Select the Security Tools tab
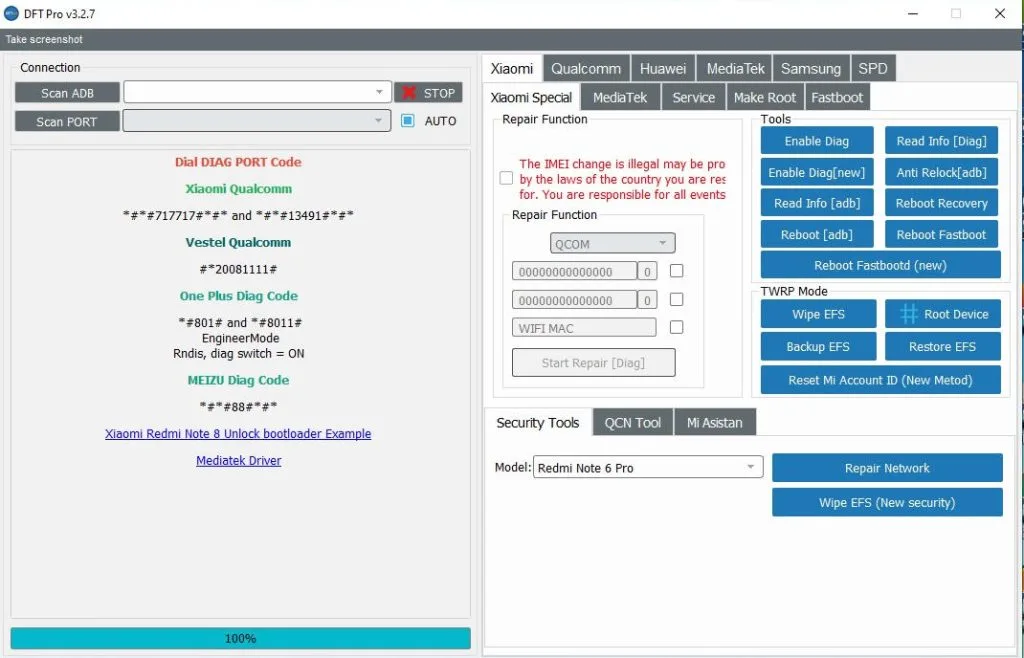 pos(537,422)
